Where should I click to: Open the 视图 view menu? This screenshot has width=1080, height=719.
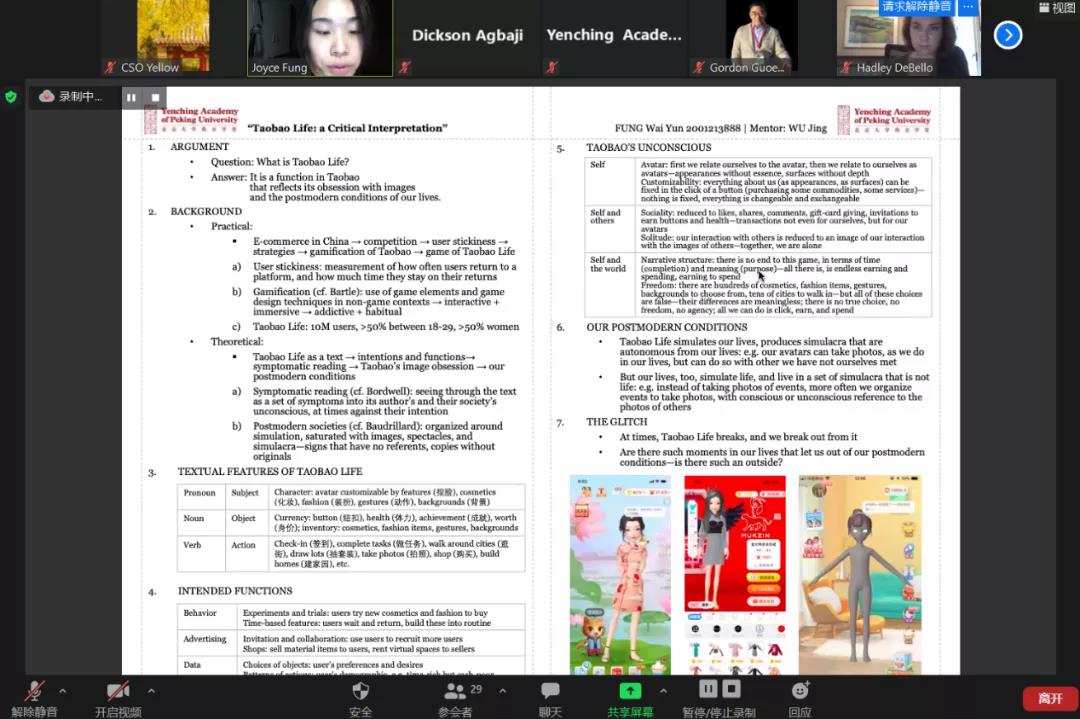coord(1056,8)
